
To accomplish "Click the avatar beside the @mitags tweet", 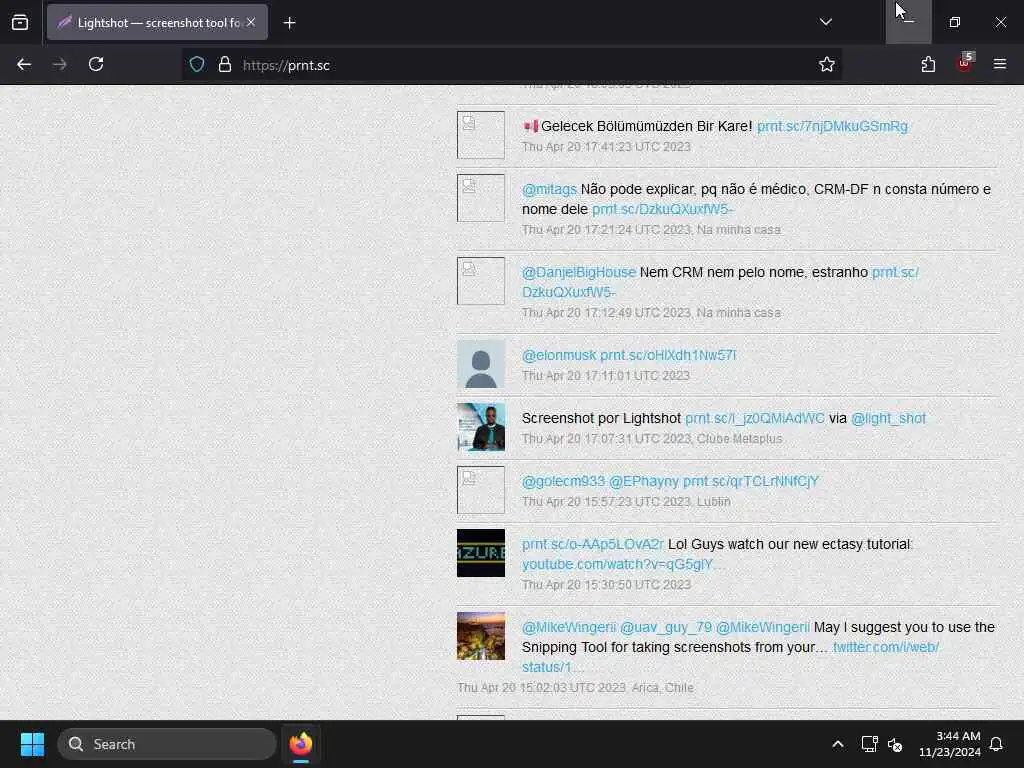I will click(x=481, y=198).
